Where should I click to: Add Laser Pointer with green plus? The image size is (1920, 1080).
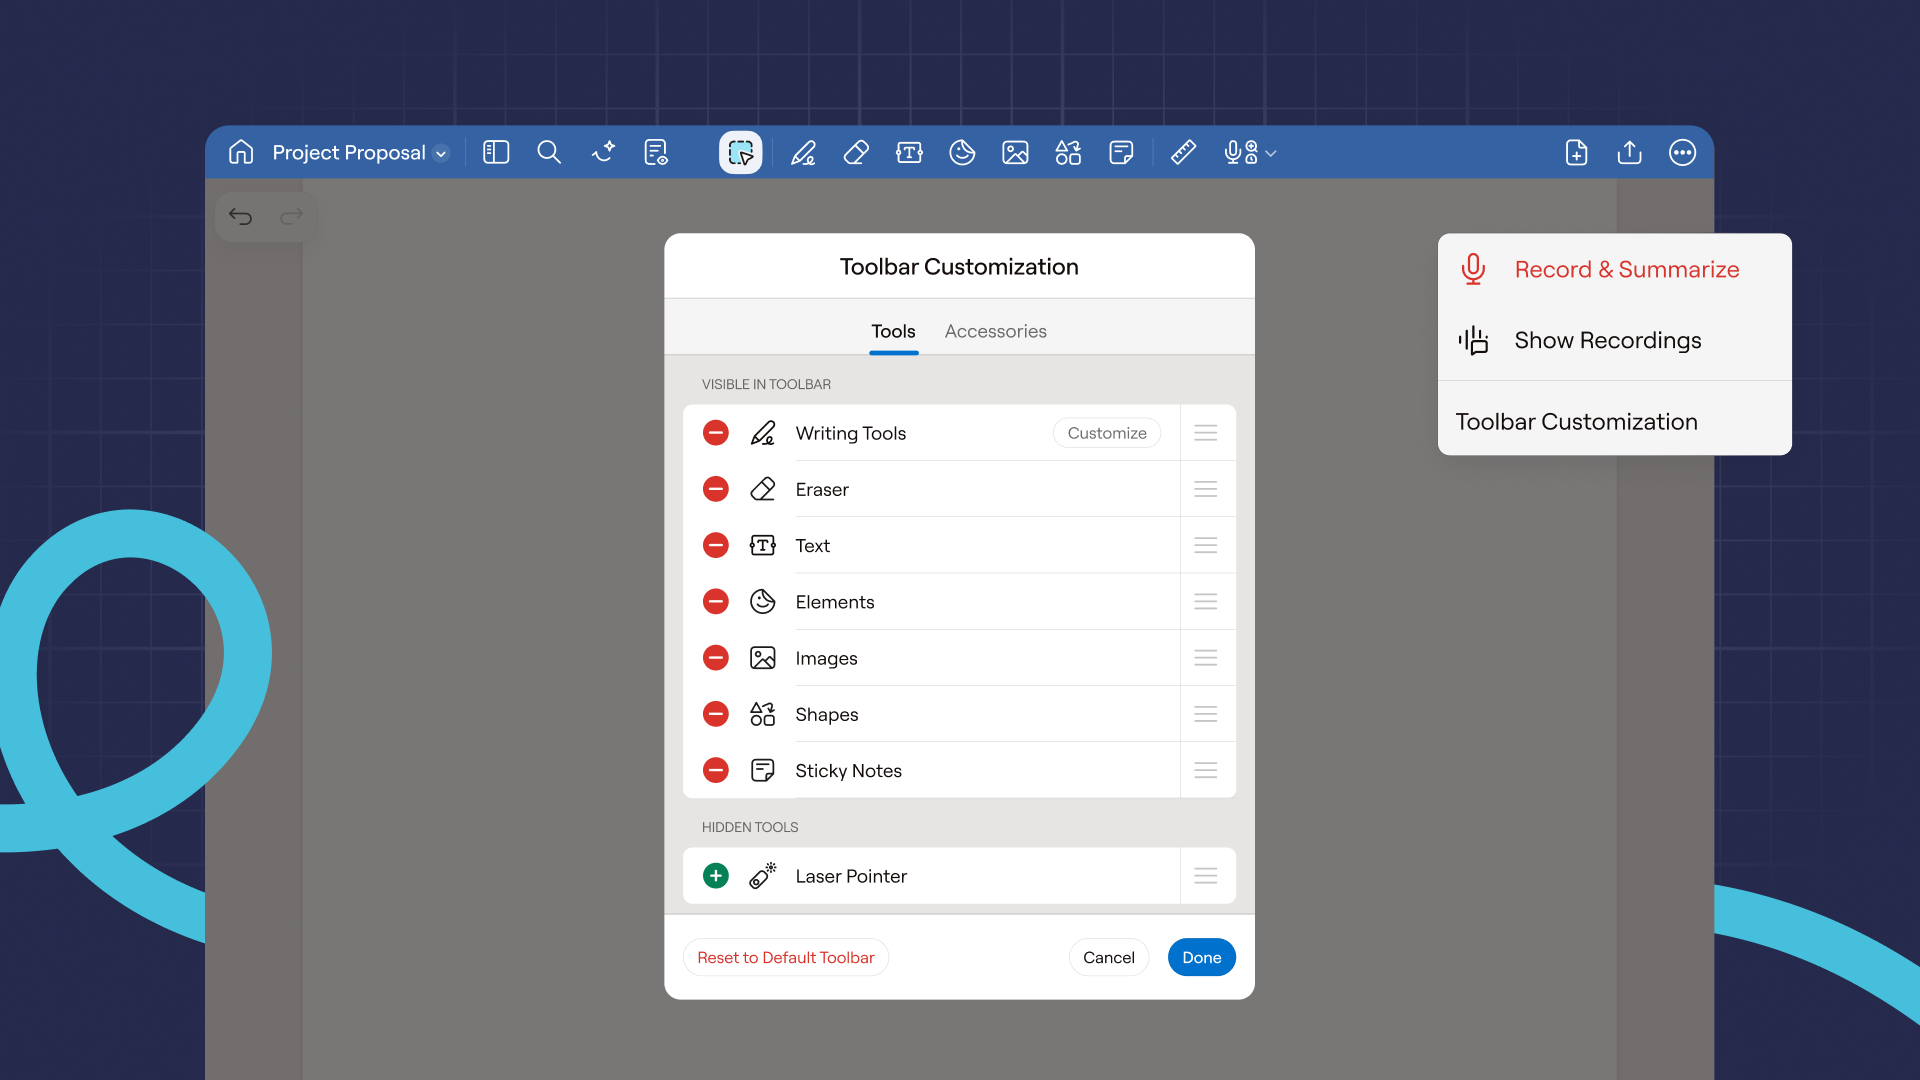(x=715, y=876)
